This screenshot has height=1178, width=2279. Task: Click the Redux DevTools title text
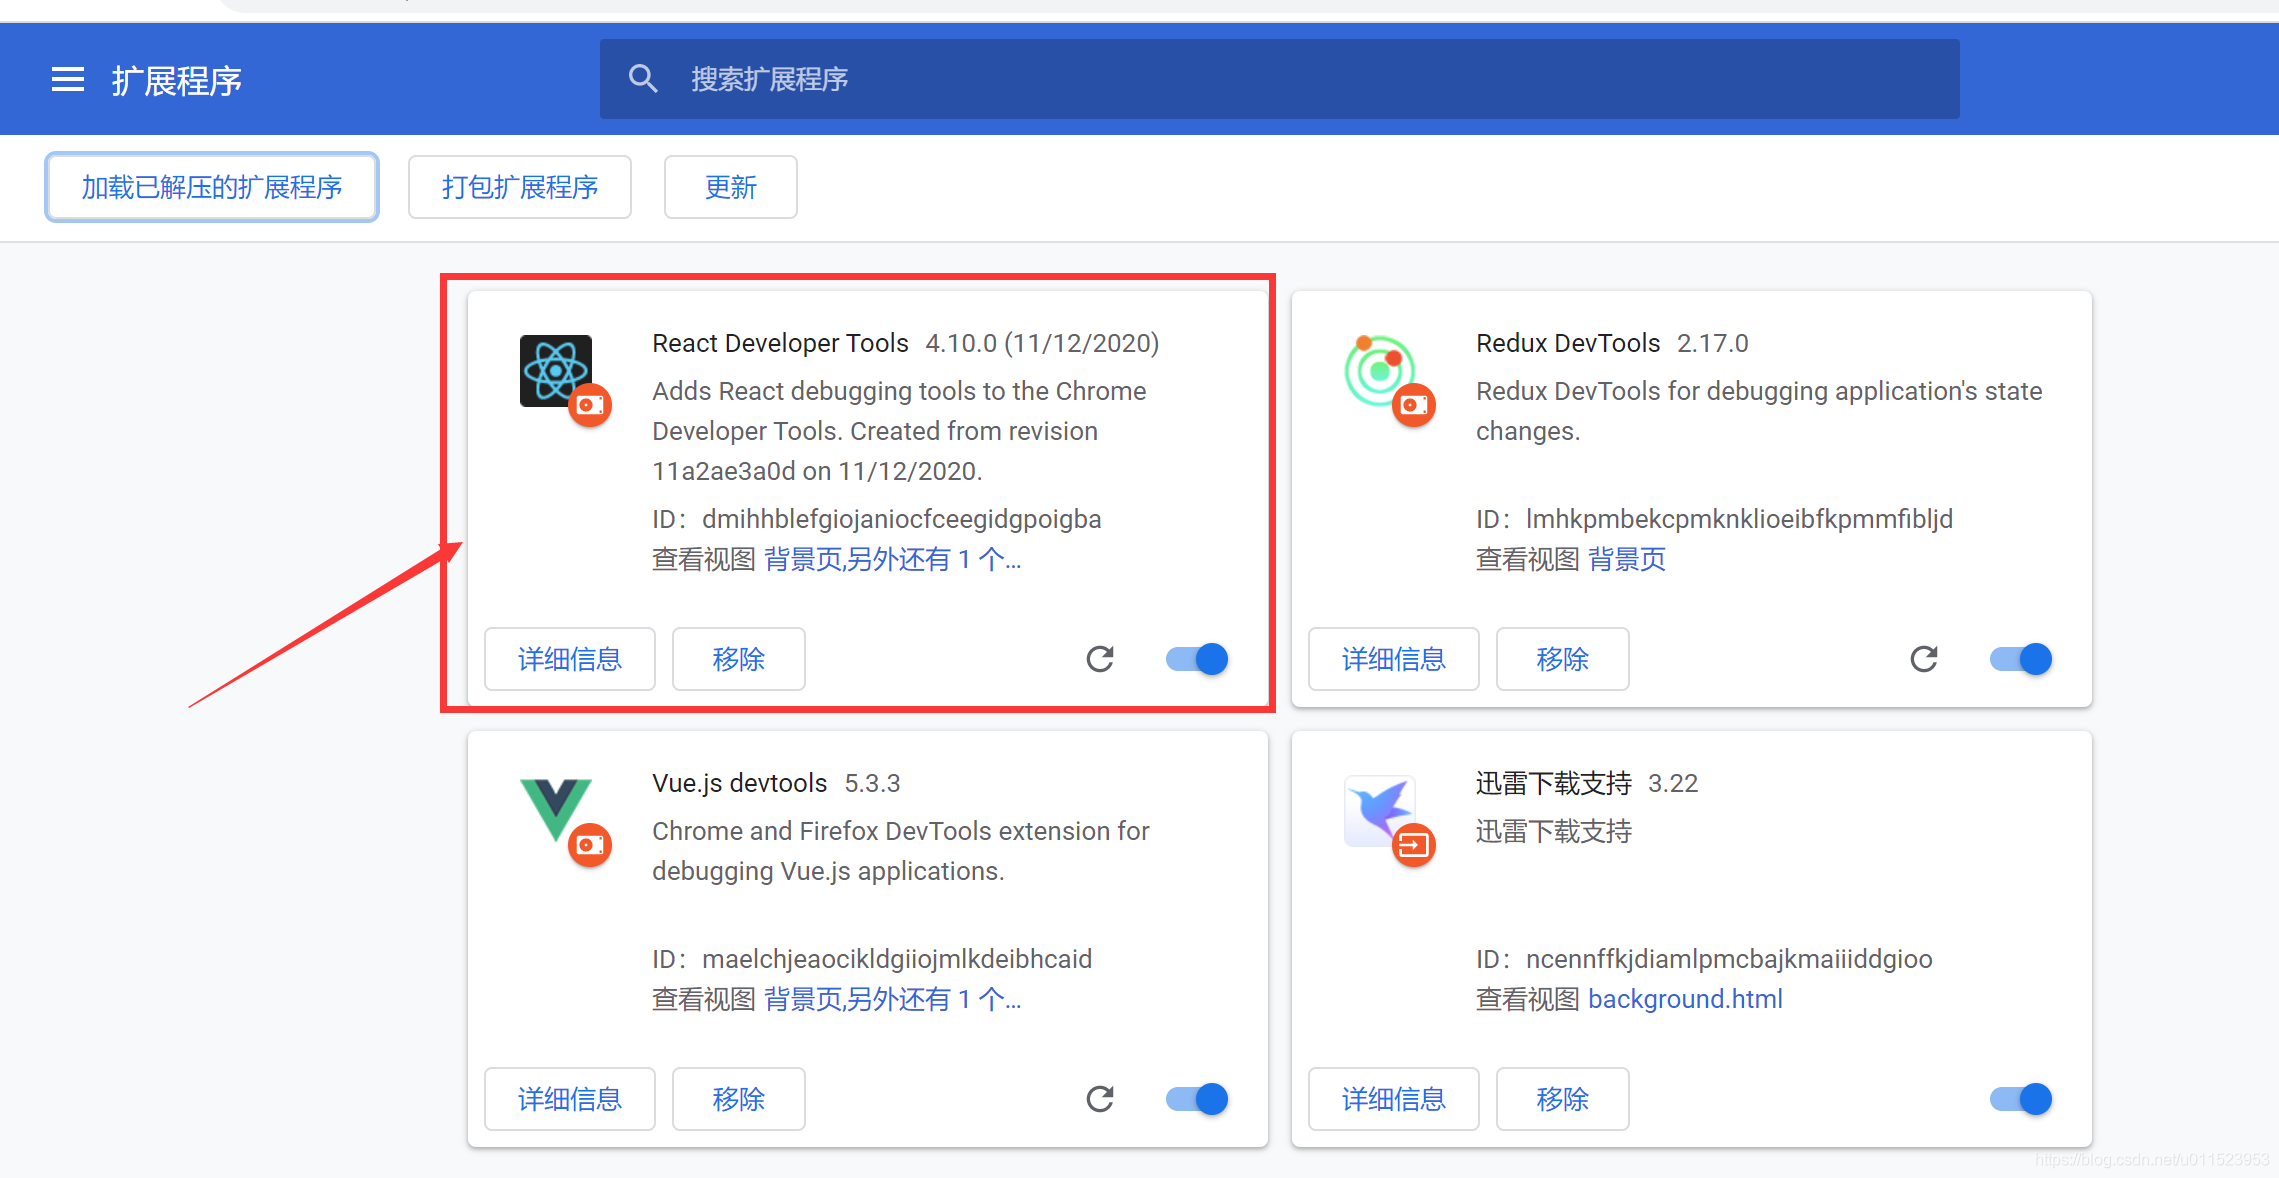point(1568,343)
